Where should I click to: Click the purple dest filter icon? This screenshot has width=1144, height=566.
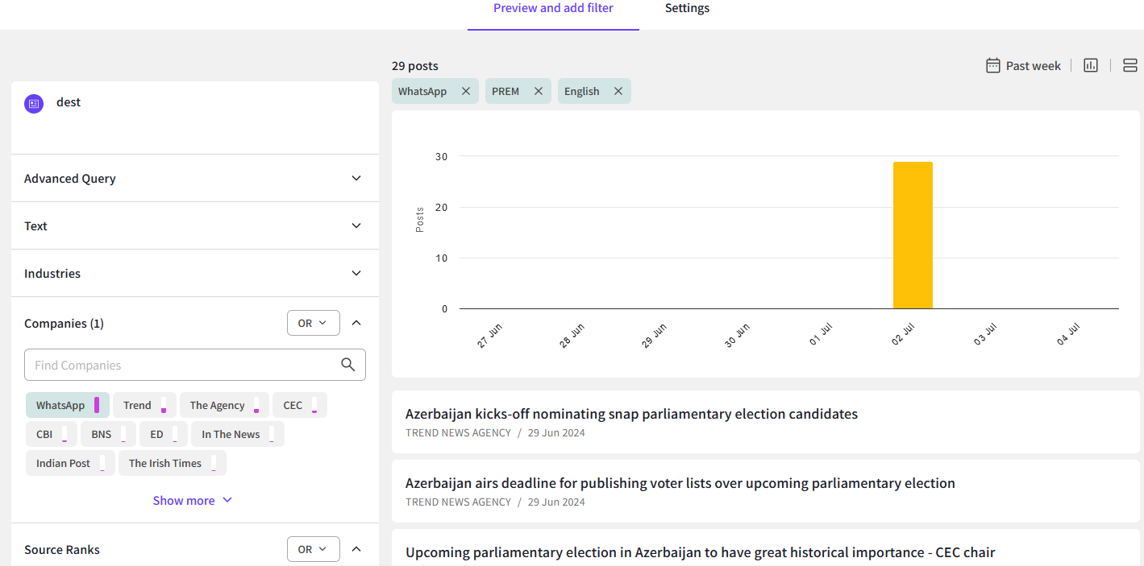click(34, 103)
